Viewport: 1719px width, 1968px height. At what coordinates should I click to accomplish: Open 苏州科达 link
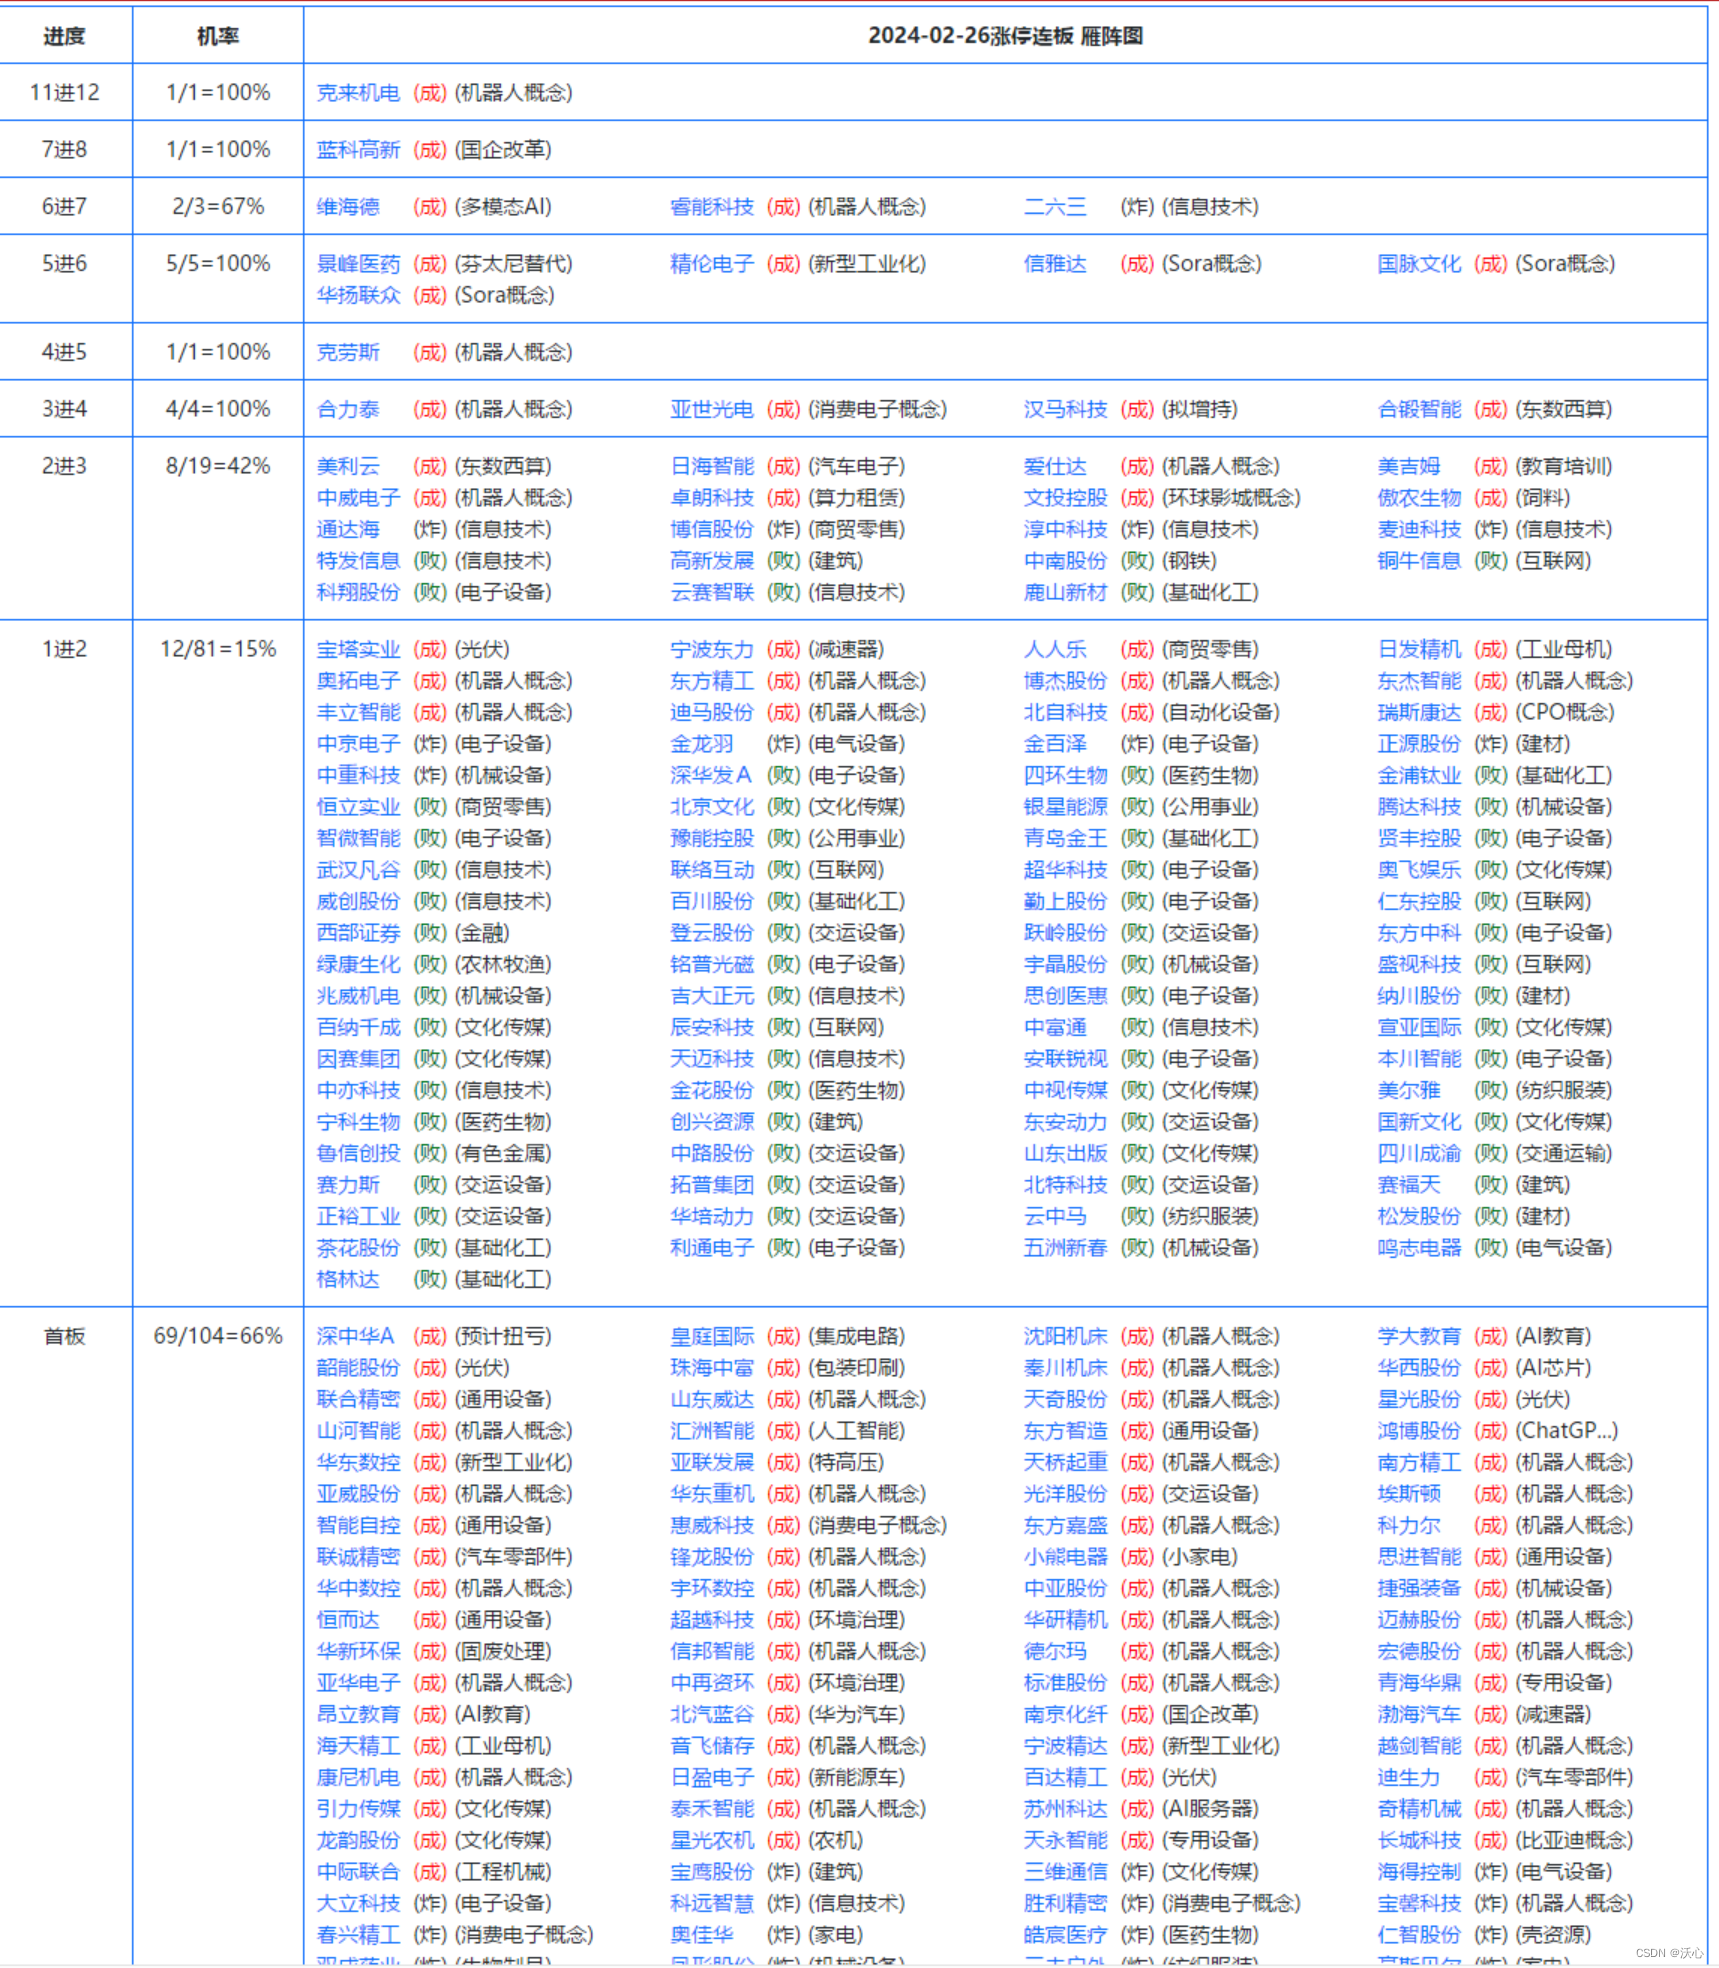[1065, 1809]
